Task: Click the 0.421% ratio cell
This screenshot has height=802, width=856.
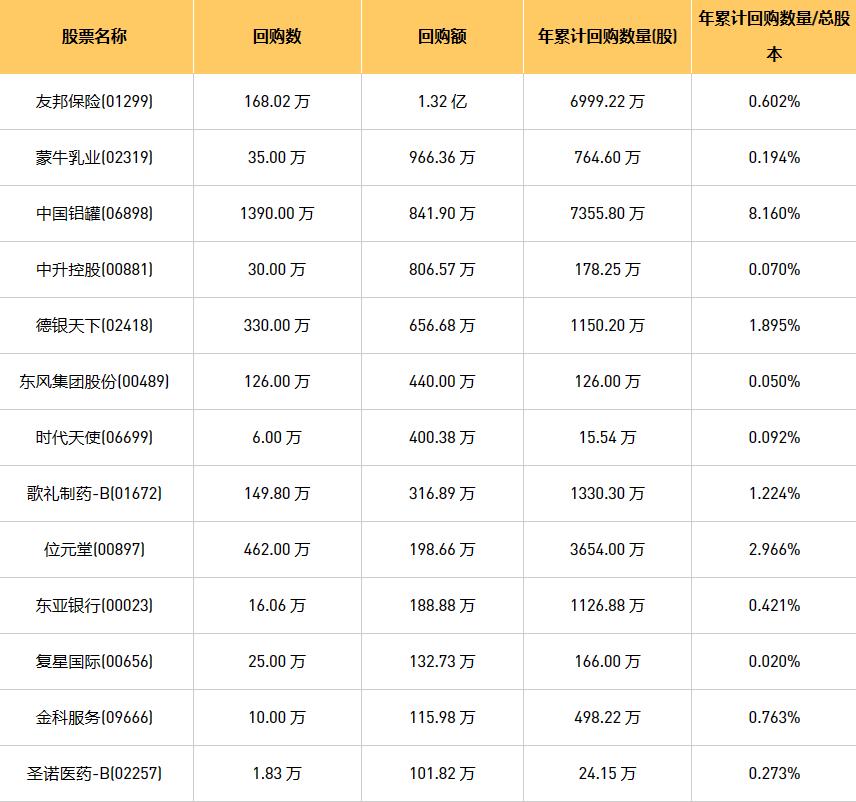Action: point(774,606)
